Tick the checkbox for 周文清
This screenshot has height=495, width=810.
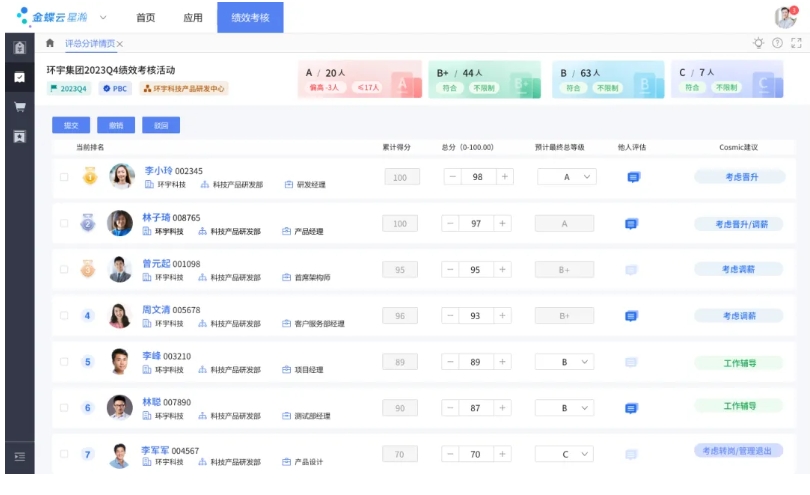[x=64, y=315]
